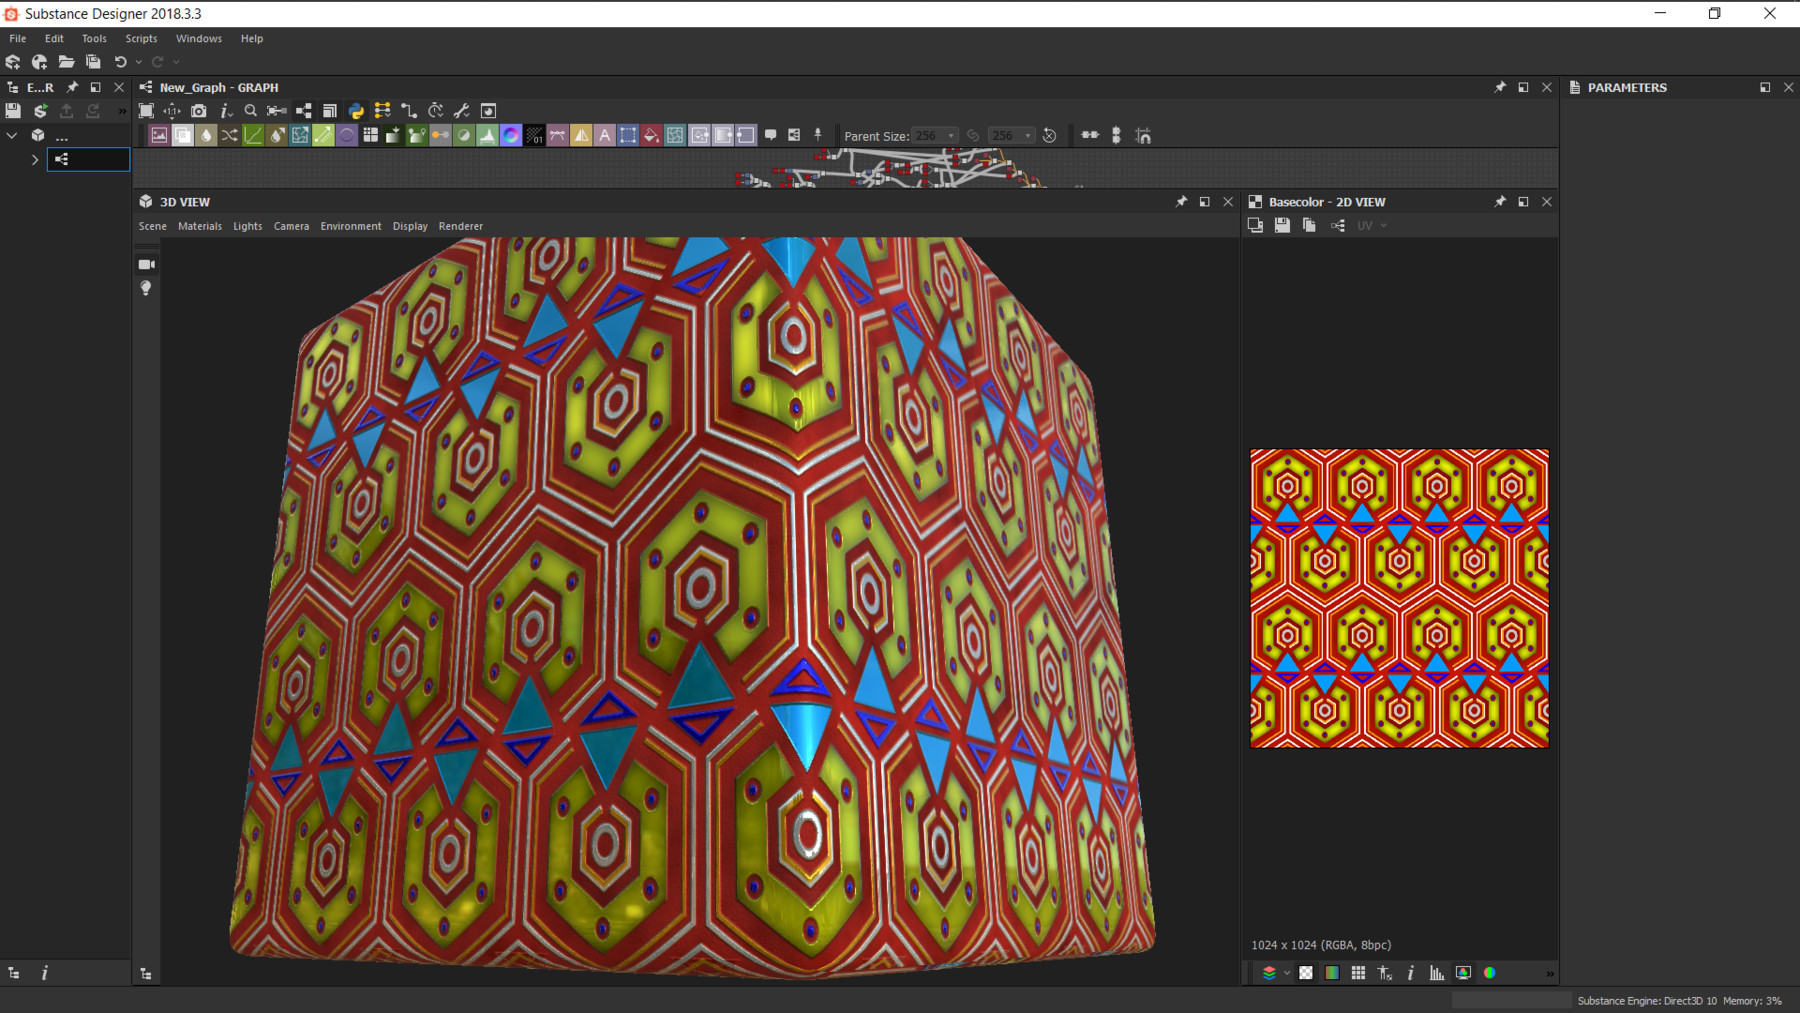Toggle the transparency checker background in 2D view
Screen dimensions: 1800x1013
(x=1306, y=972)
